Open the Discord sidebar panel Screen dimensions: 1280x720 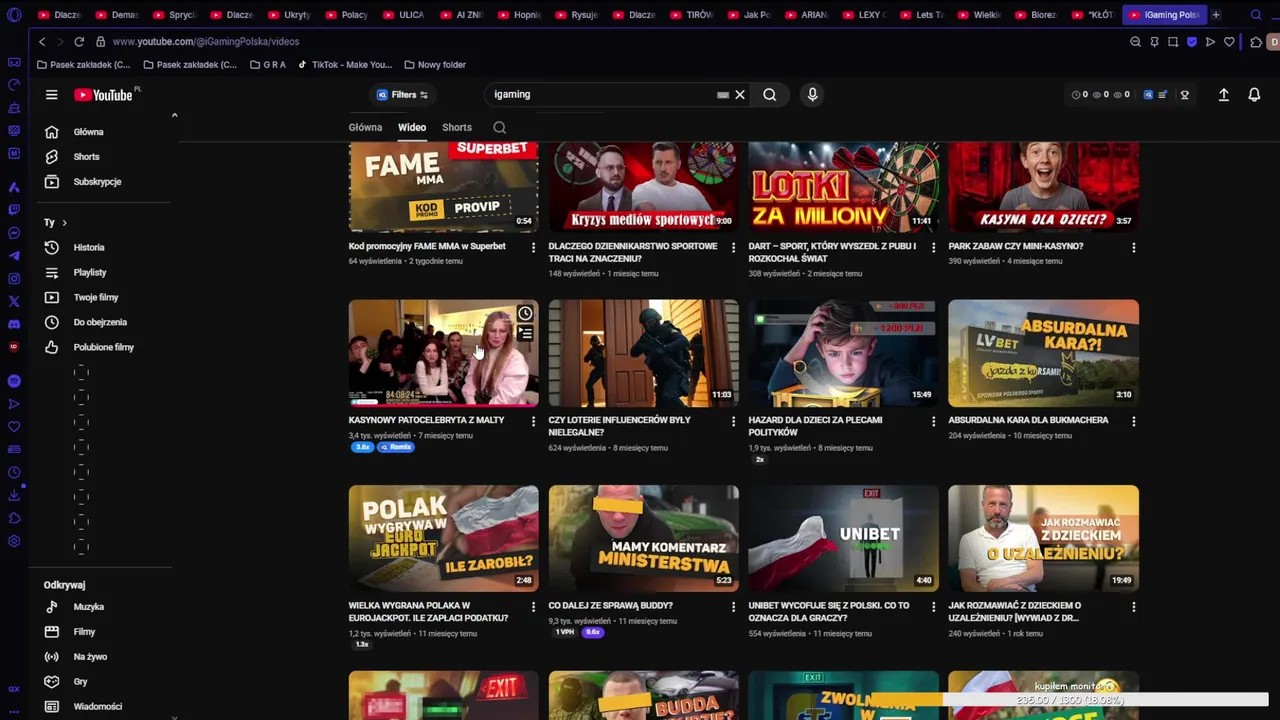pyautogui.click(x=14, y=324)
